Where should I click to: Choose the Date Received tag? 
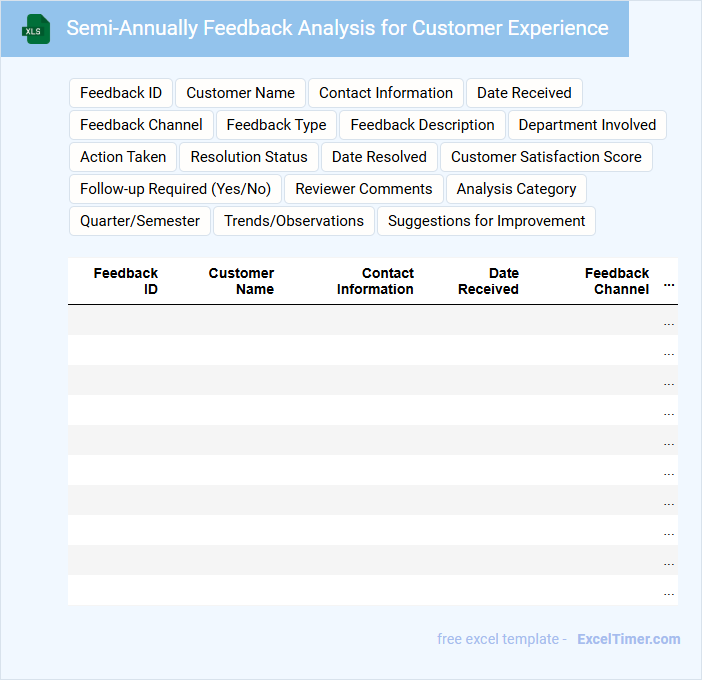(524, 93)
